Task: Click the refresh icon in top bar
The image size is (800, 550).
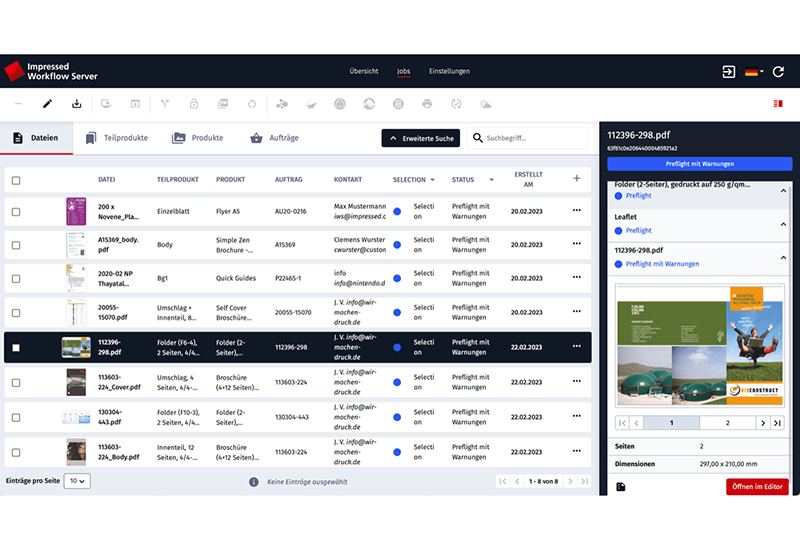Action: coord(779,72)
